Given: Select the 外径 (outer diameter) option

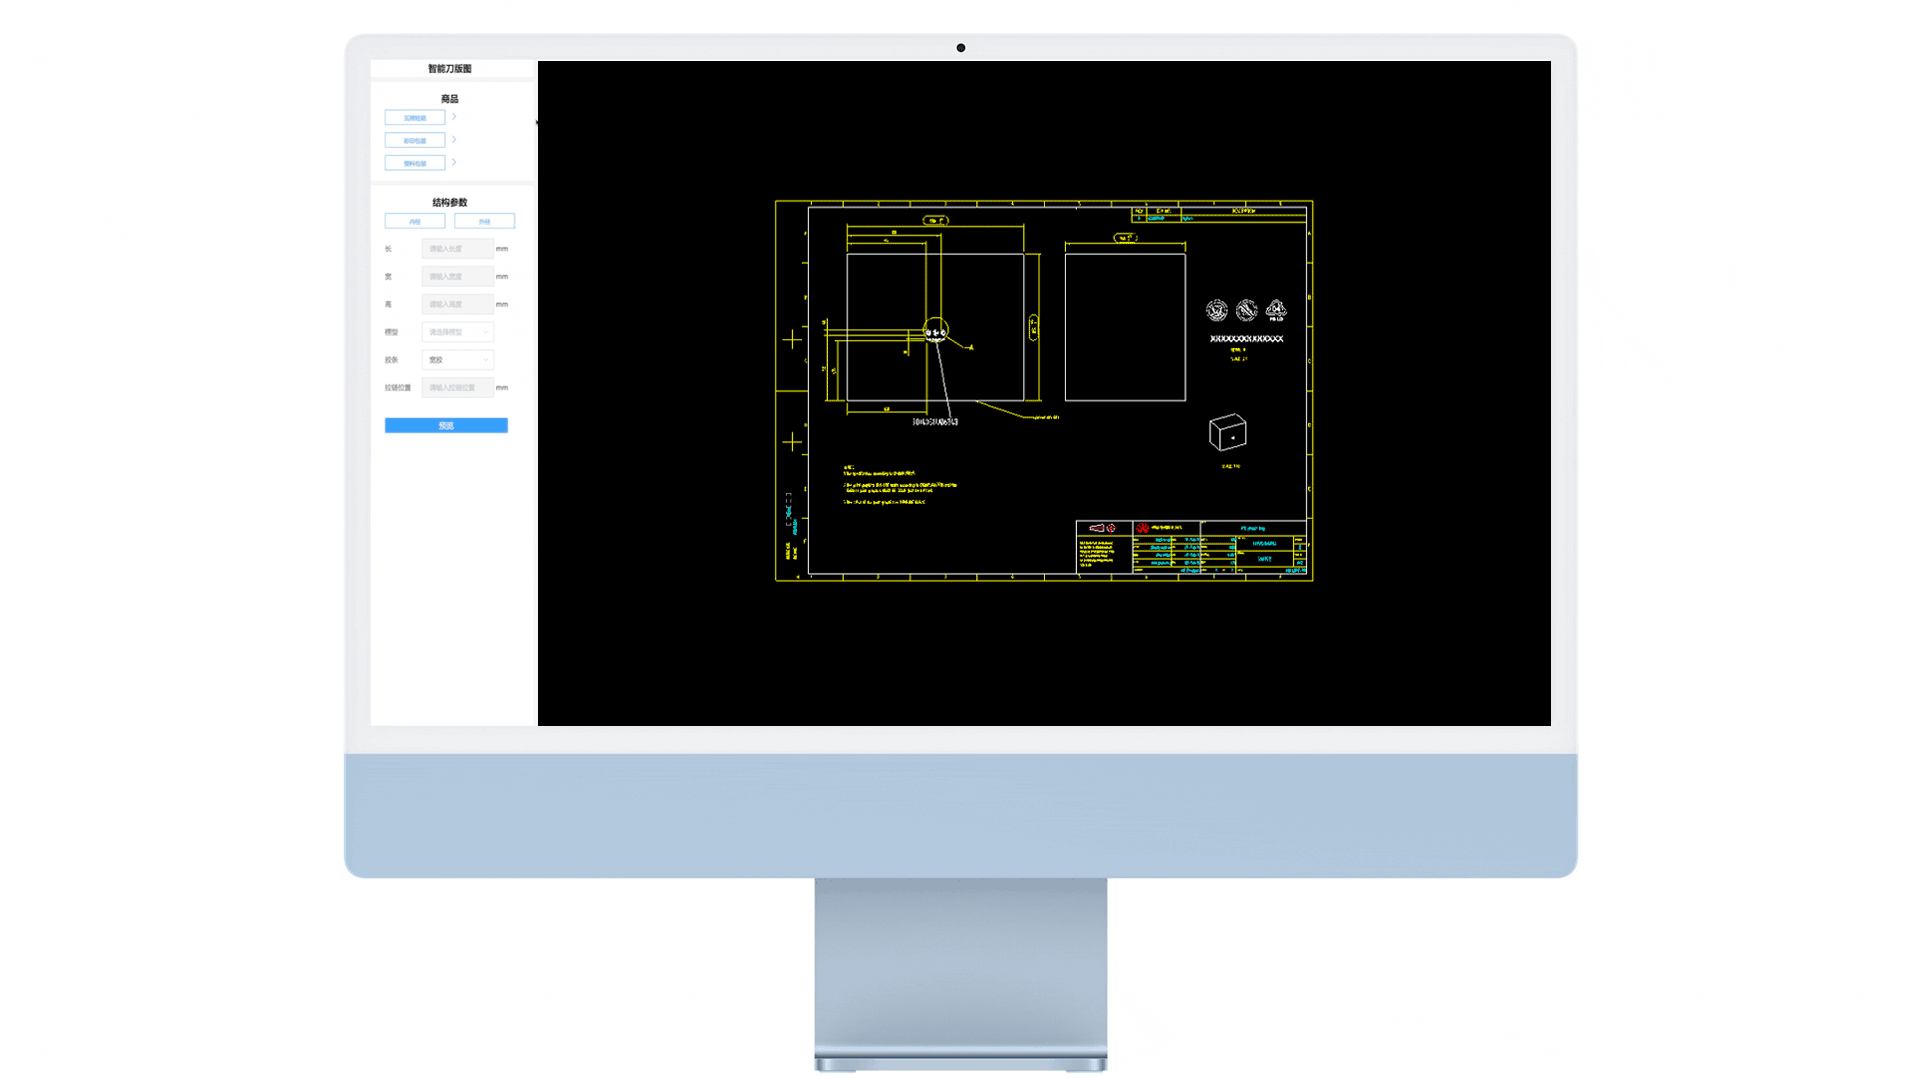Looking at the screenshot, I should [x=484, y=221].
